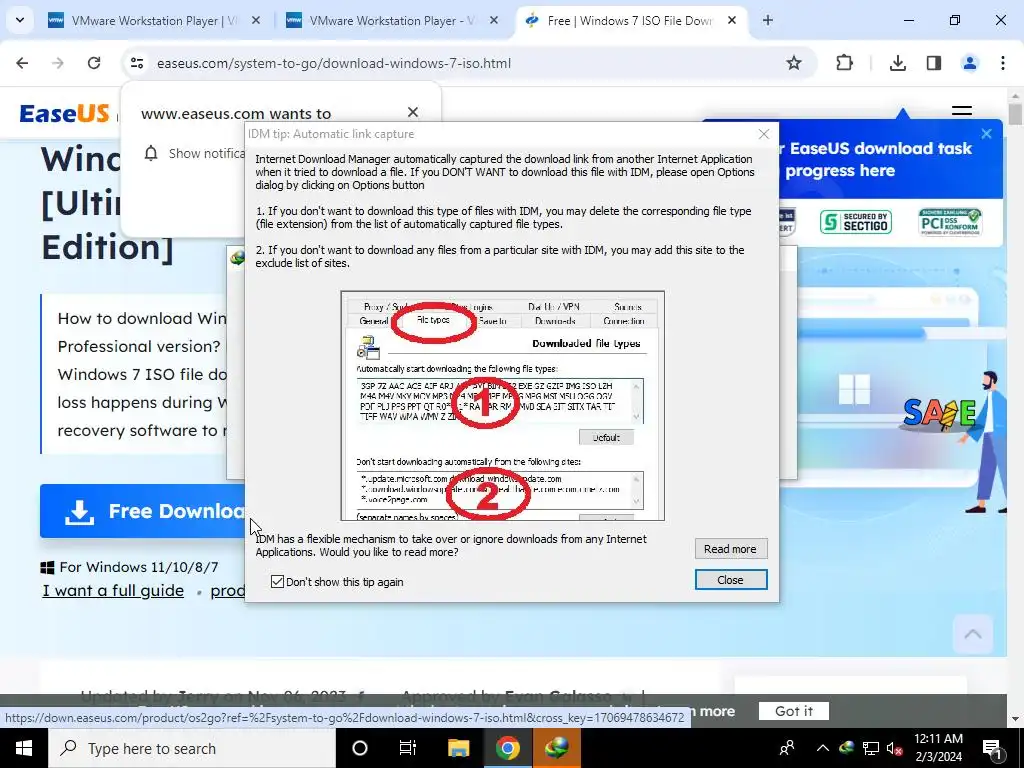Viewport: 1024px width, 768px height.
Task: Reload the current page
Action: click(x=94, y=63)
